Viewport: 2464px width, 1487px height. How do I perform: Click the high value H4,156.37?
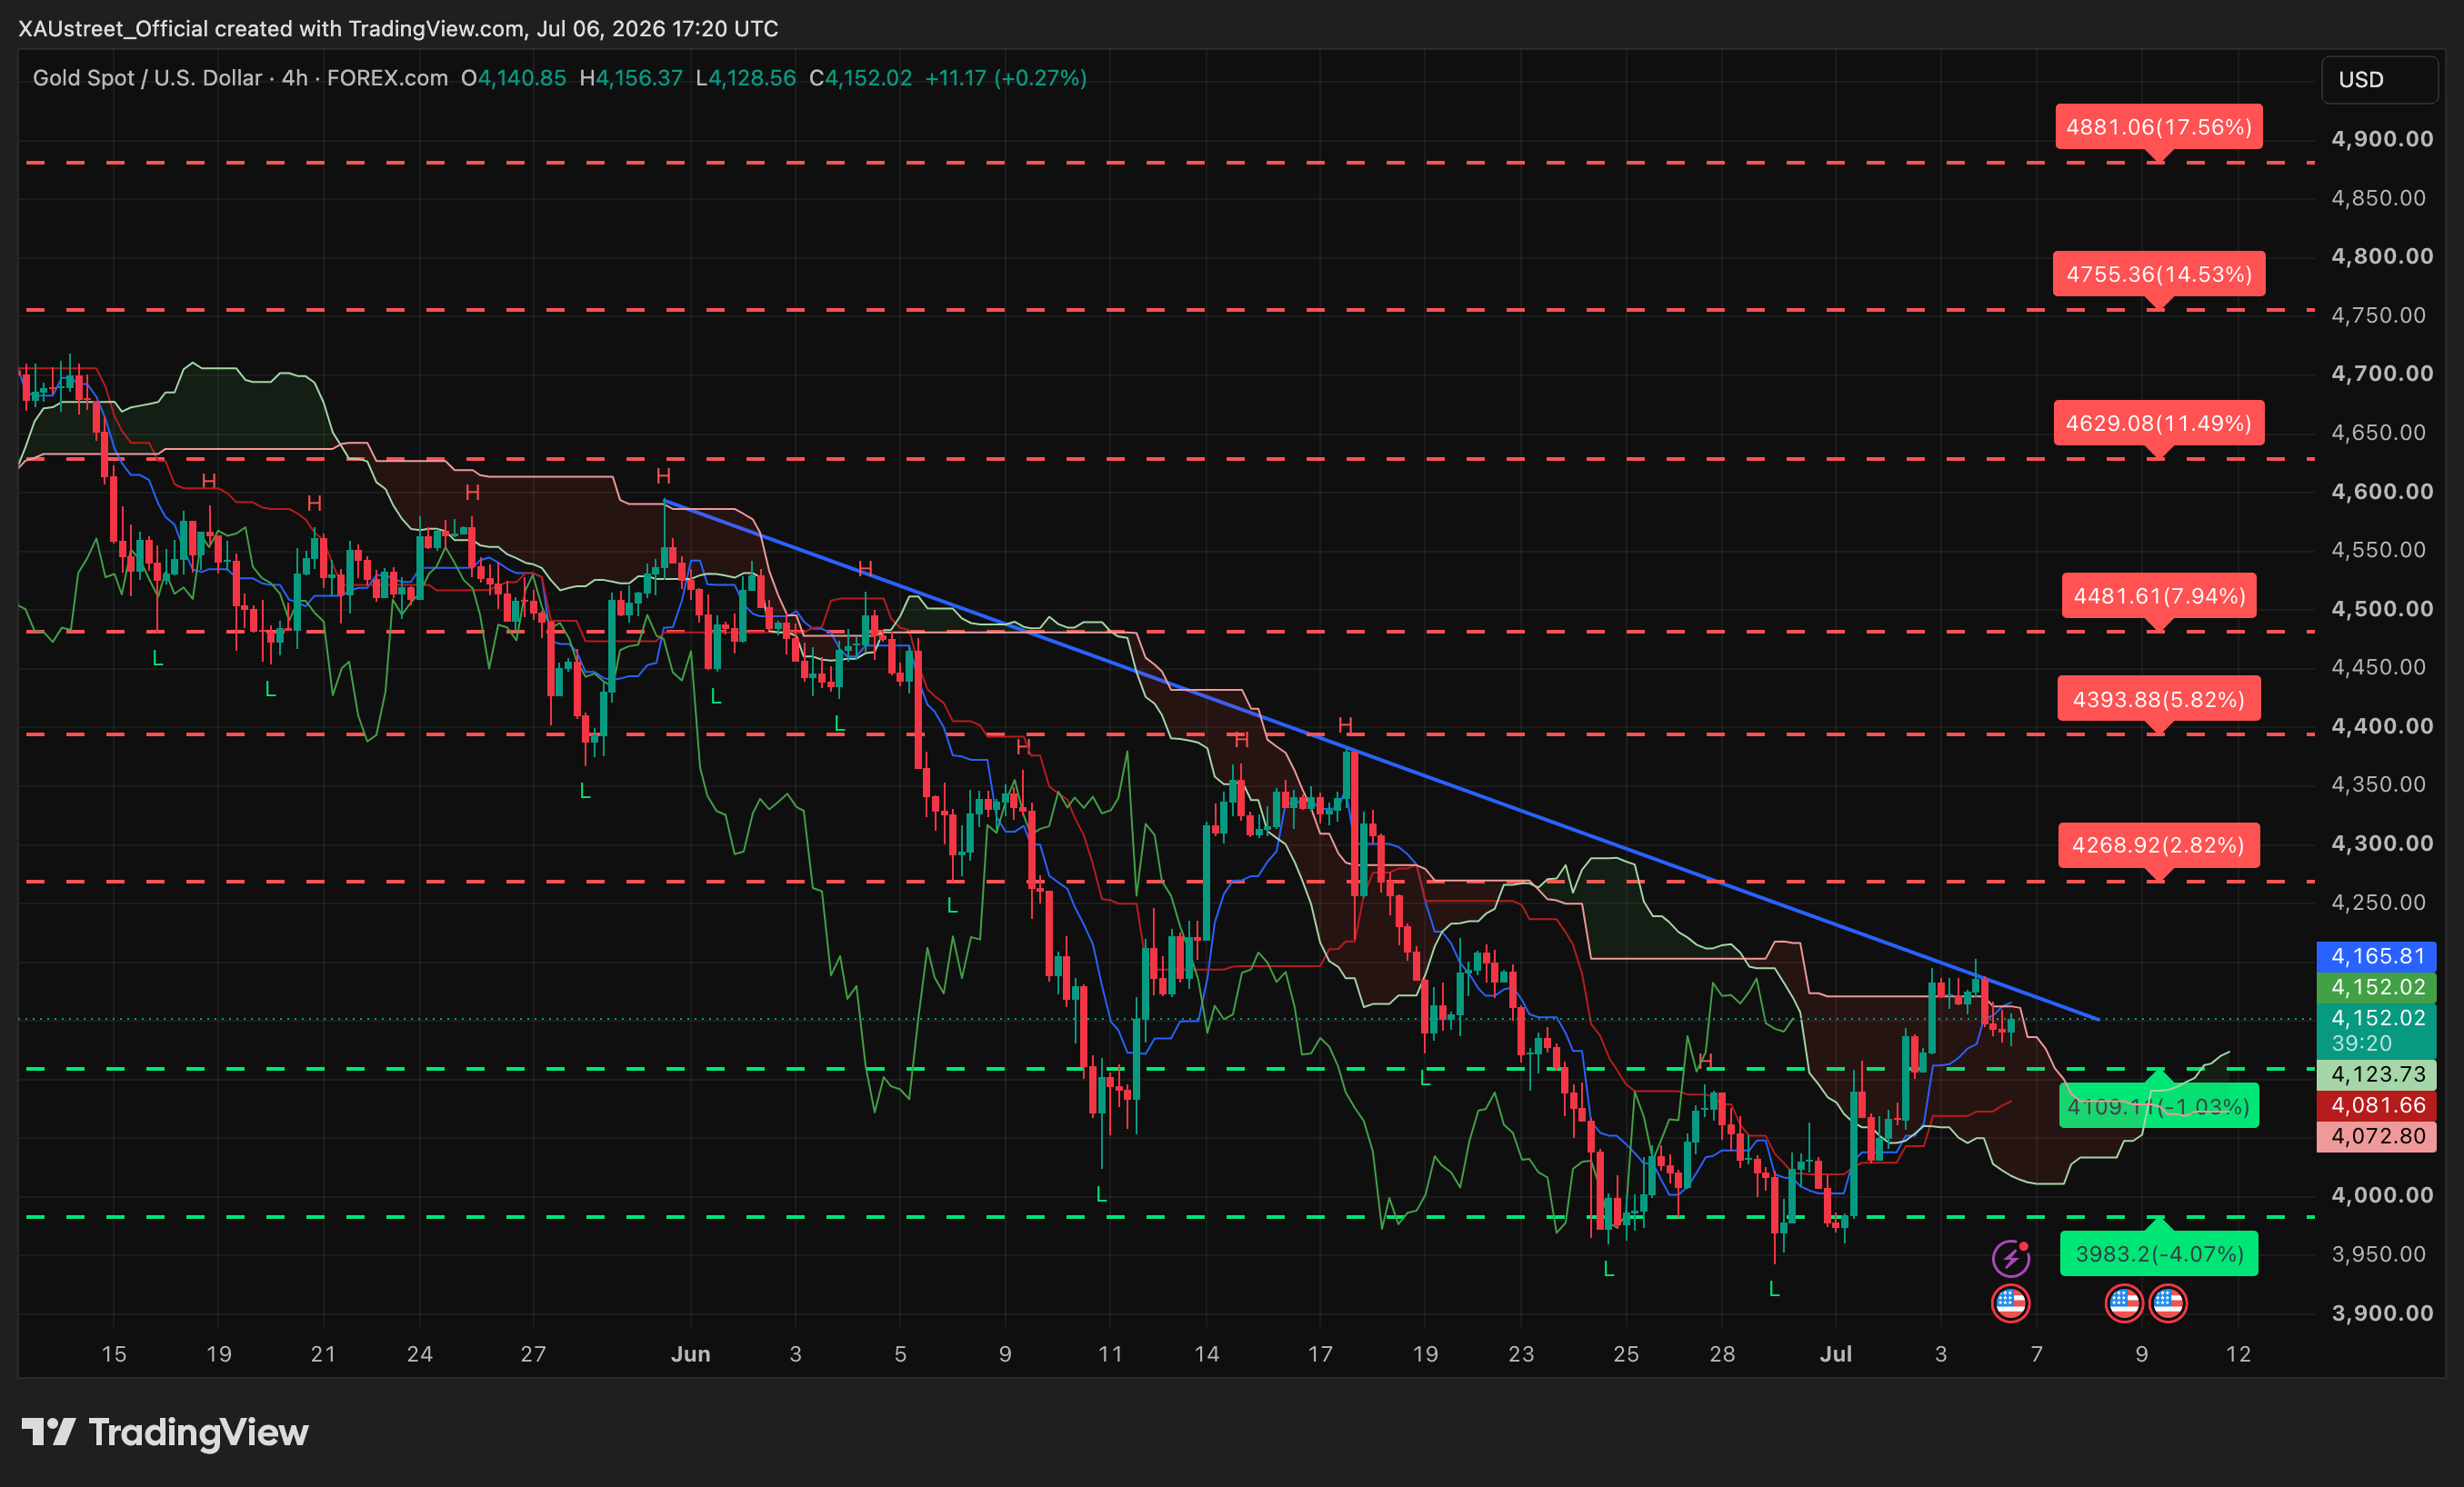pyautogui.click(x=631, y=78)
